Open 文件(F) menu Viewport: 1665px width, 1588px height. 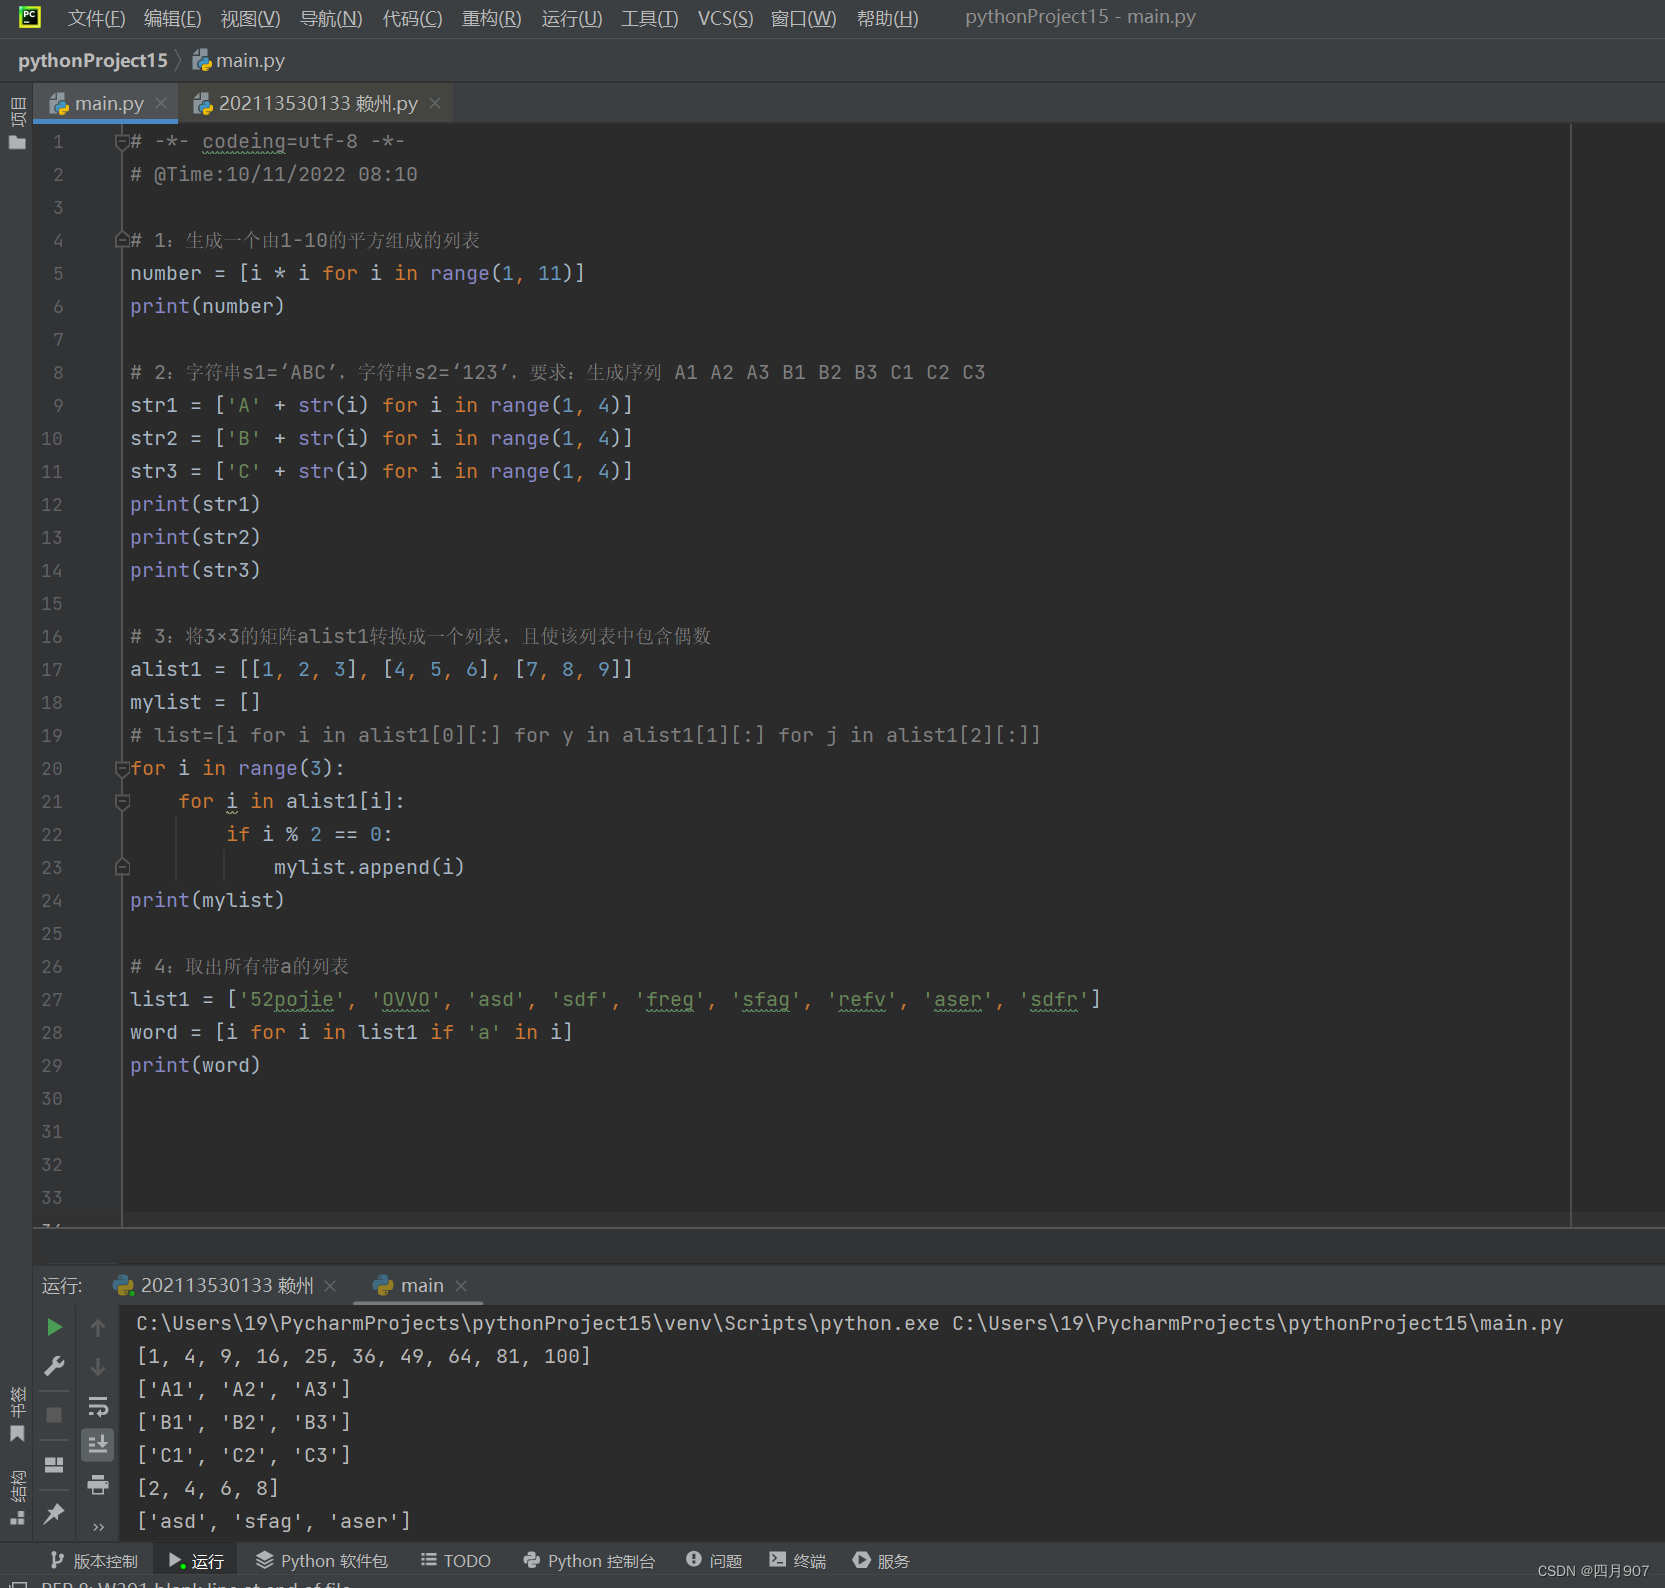coord(96,19)
